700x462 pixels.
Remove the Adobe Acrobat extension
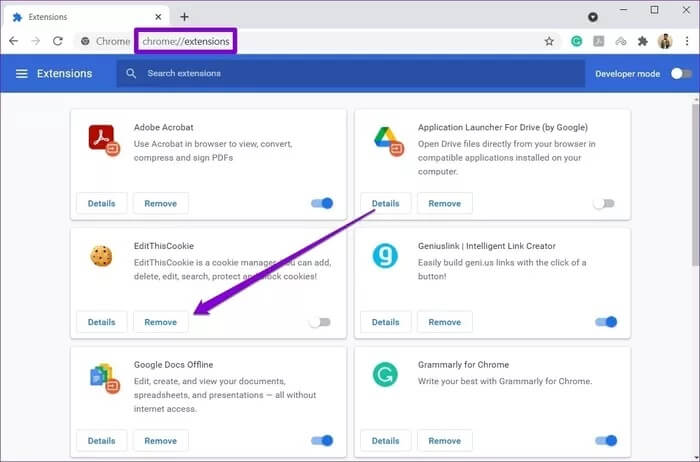tap(161, 204)
